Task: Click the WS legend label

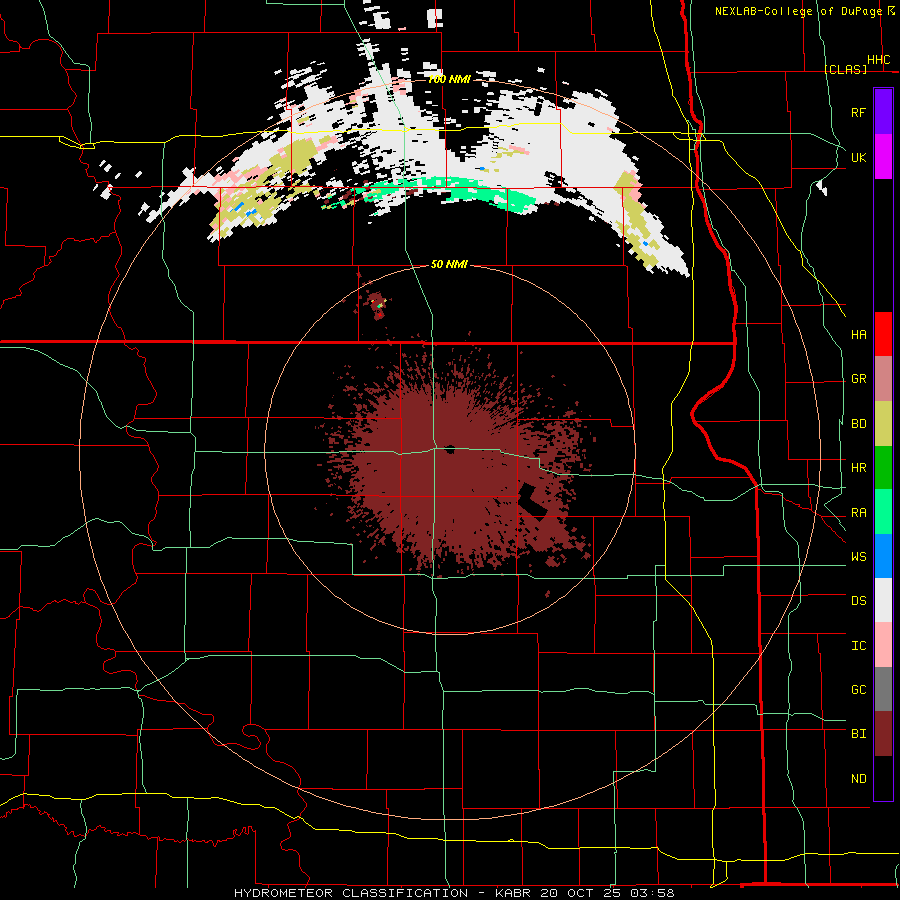Action: [859, 556]
